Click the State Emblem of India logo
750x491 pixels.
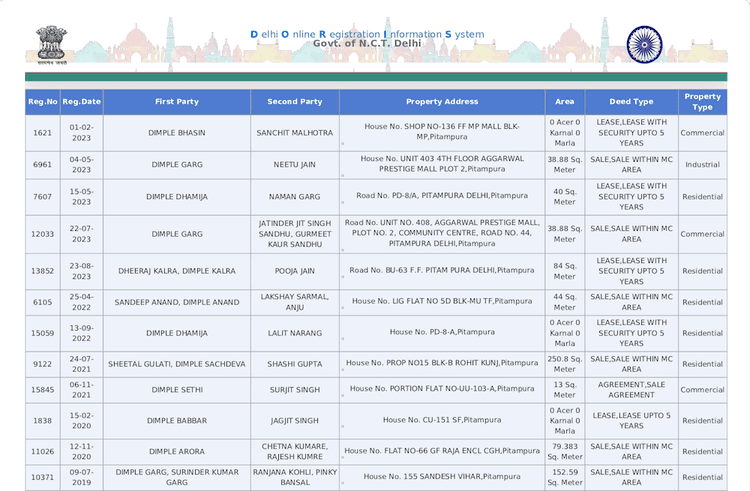tap(49, 43)
